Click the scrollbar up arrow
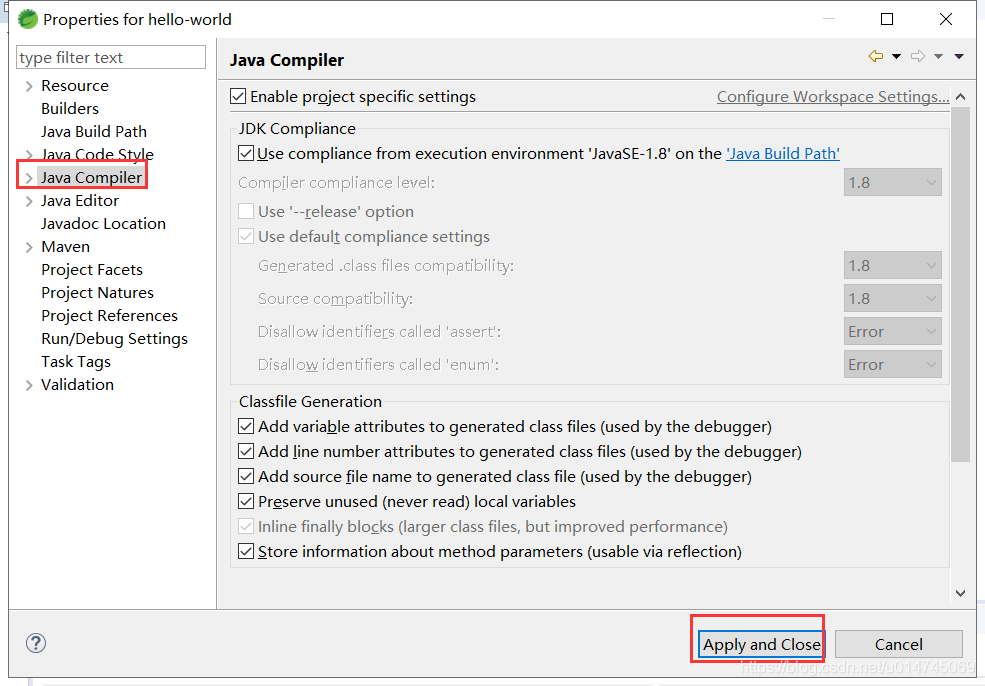This screenshot has width=985, height=686. click(x=961, y=97)
